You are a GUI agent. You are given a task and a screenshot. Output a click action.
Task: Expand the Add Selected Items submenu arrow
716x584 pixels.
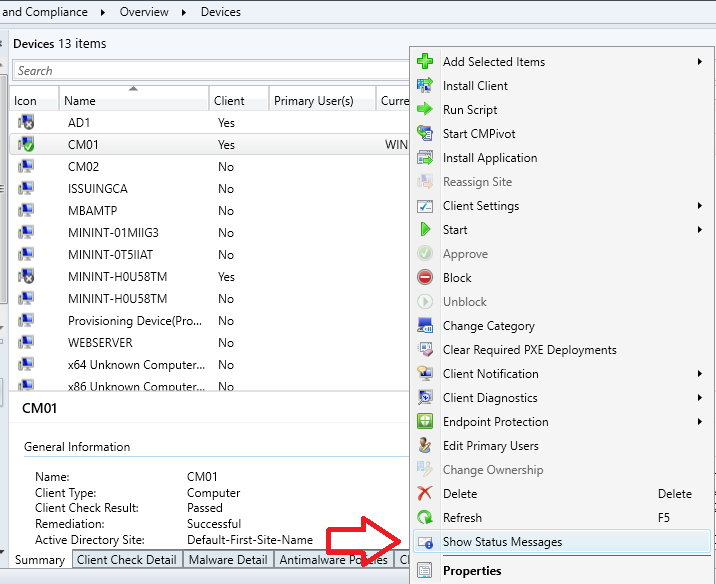pyautogui.click(x=700, y=61)
